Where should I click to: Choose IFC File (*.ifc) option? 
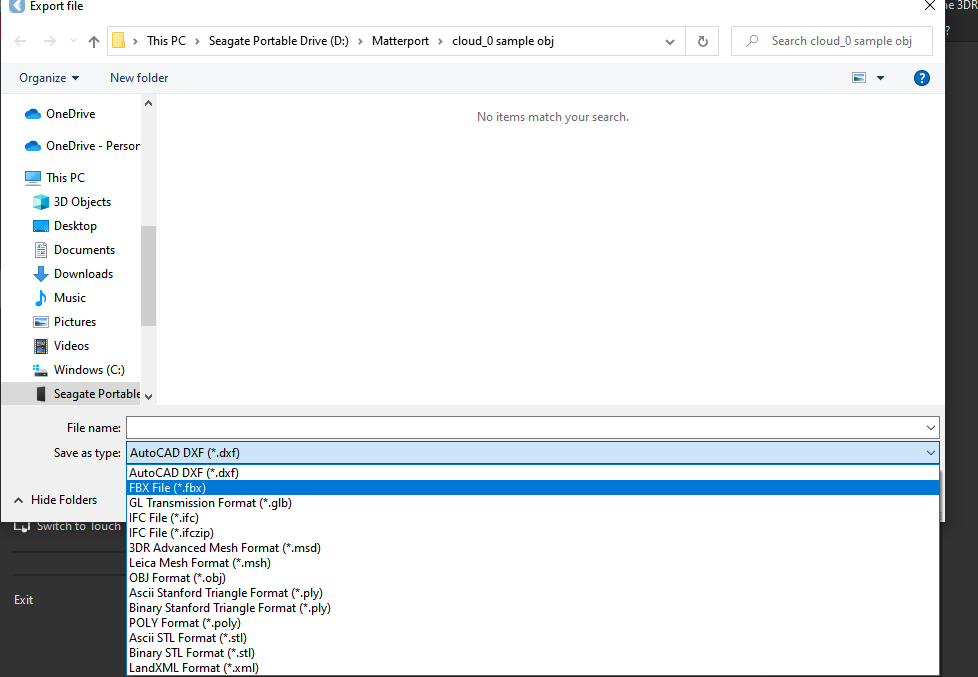coord(533,518)
